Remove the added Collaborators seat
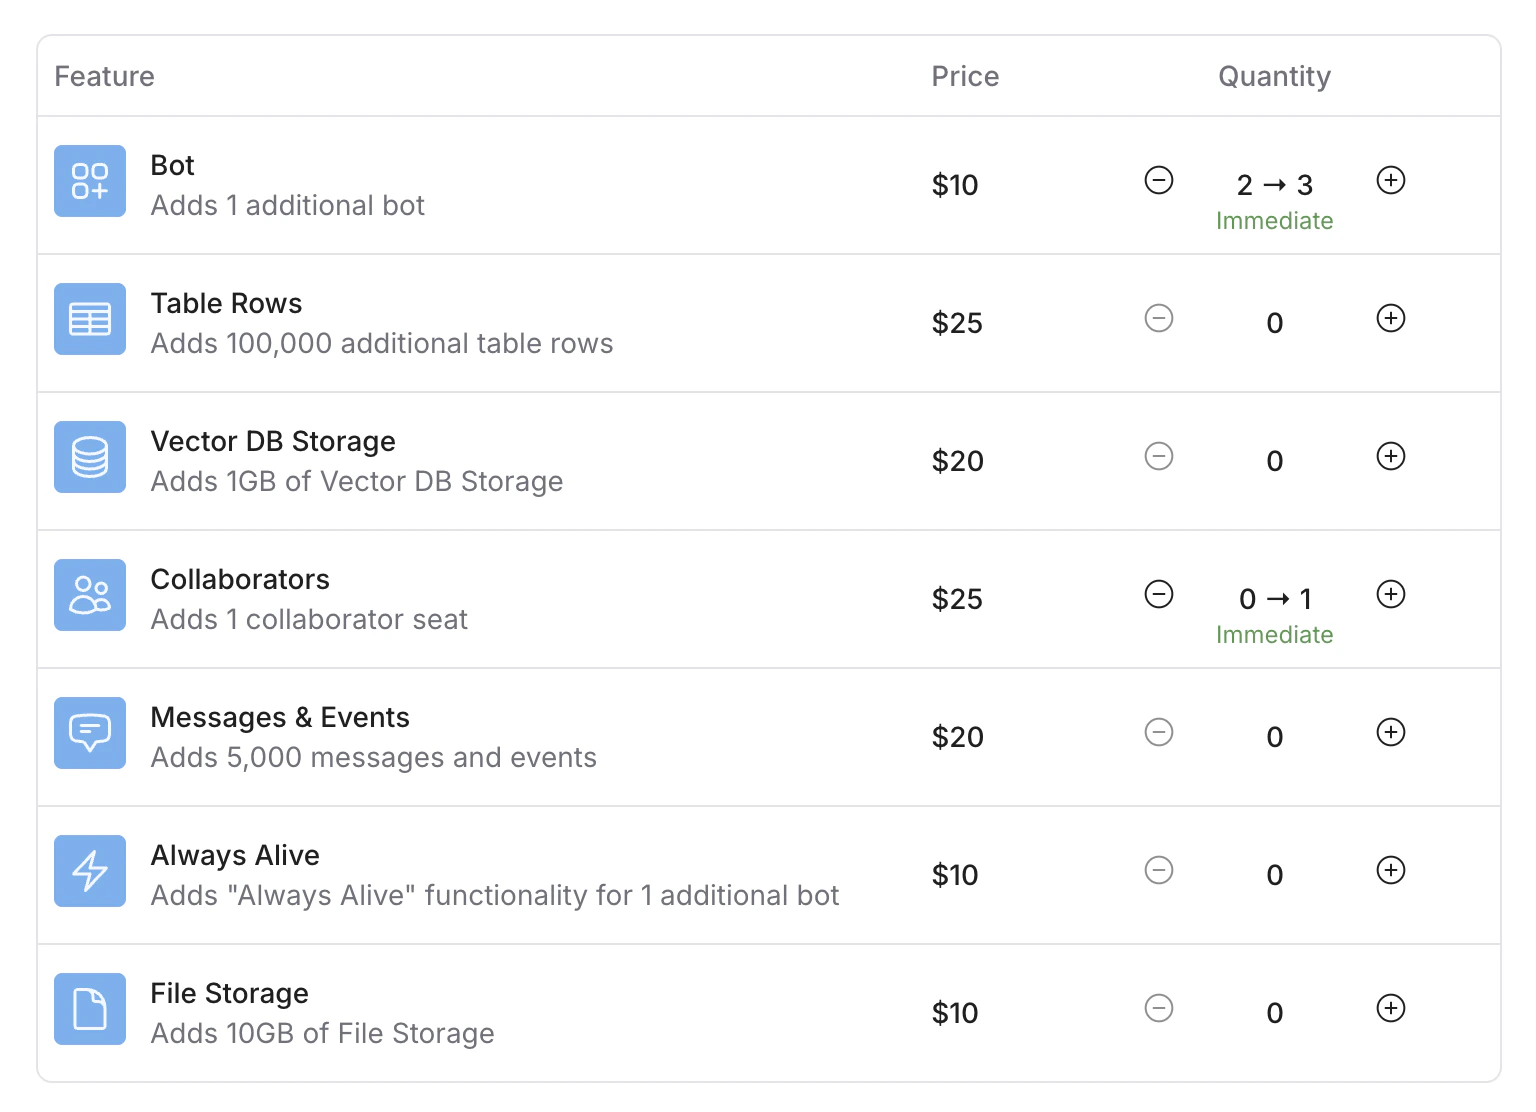 point(1159,594)
